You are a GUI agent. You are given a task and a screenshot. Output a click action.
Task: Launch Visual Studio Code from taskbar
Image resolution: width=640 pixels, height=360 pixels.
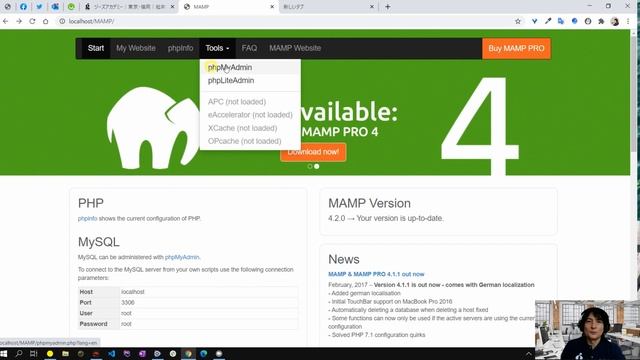pos(111,353)
